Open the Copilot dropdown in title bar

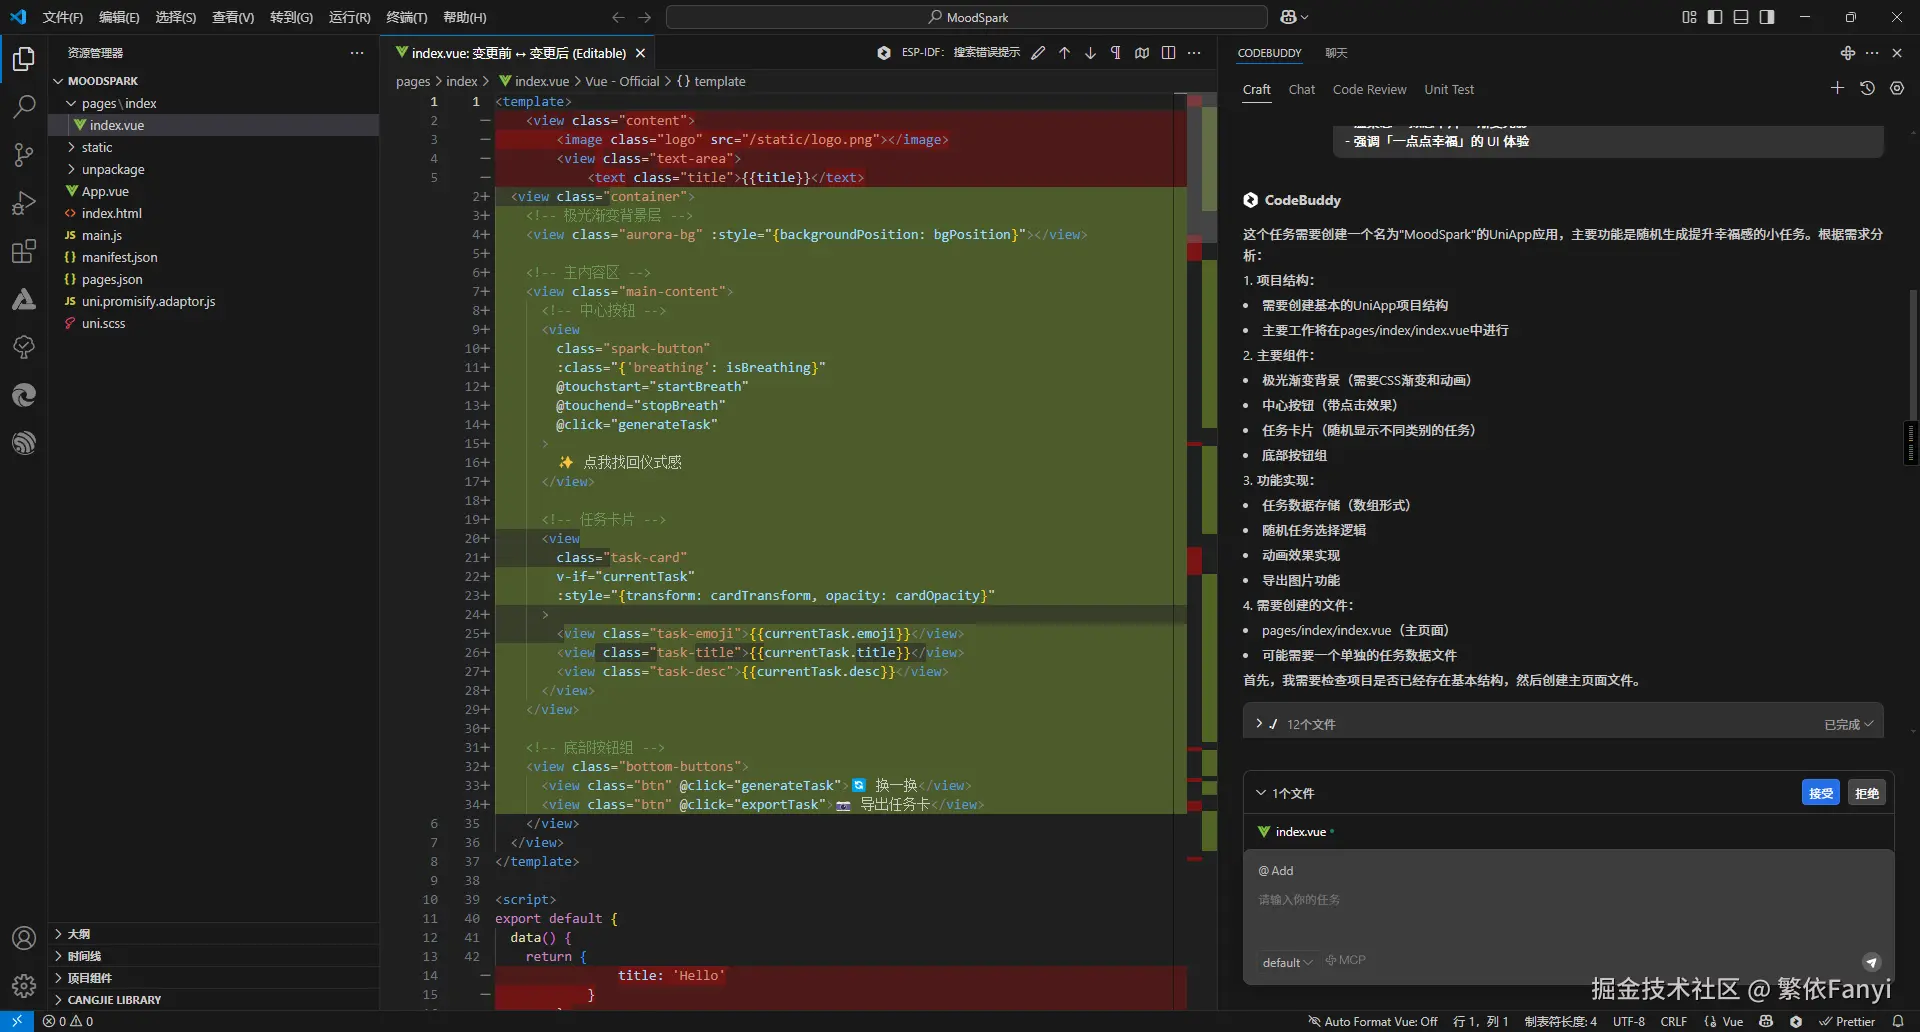click(x=1294, y=17)
